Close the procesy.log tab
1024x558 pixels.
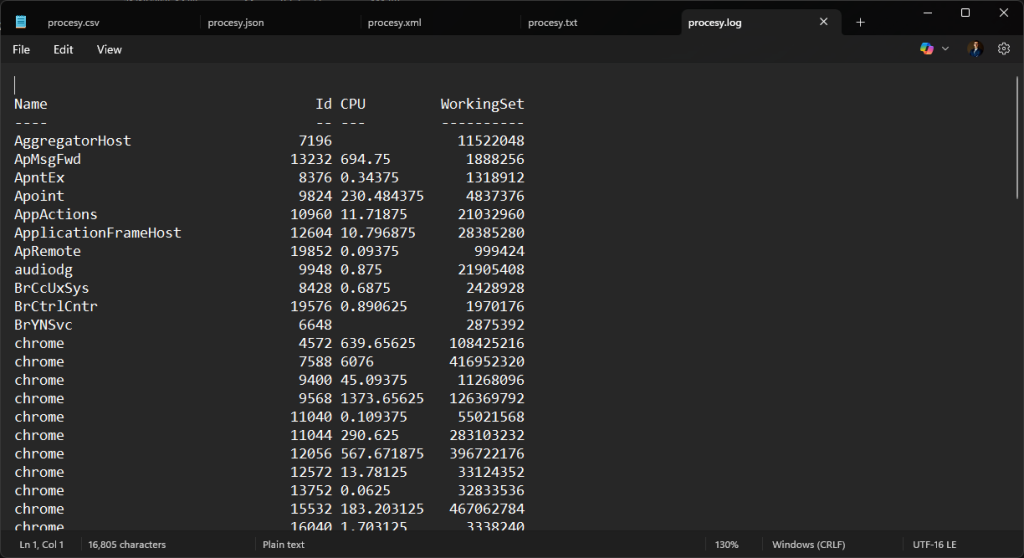[824, 22]
